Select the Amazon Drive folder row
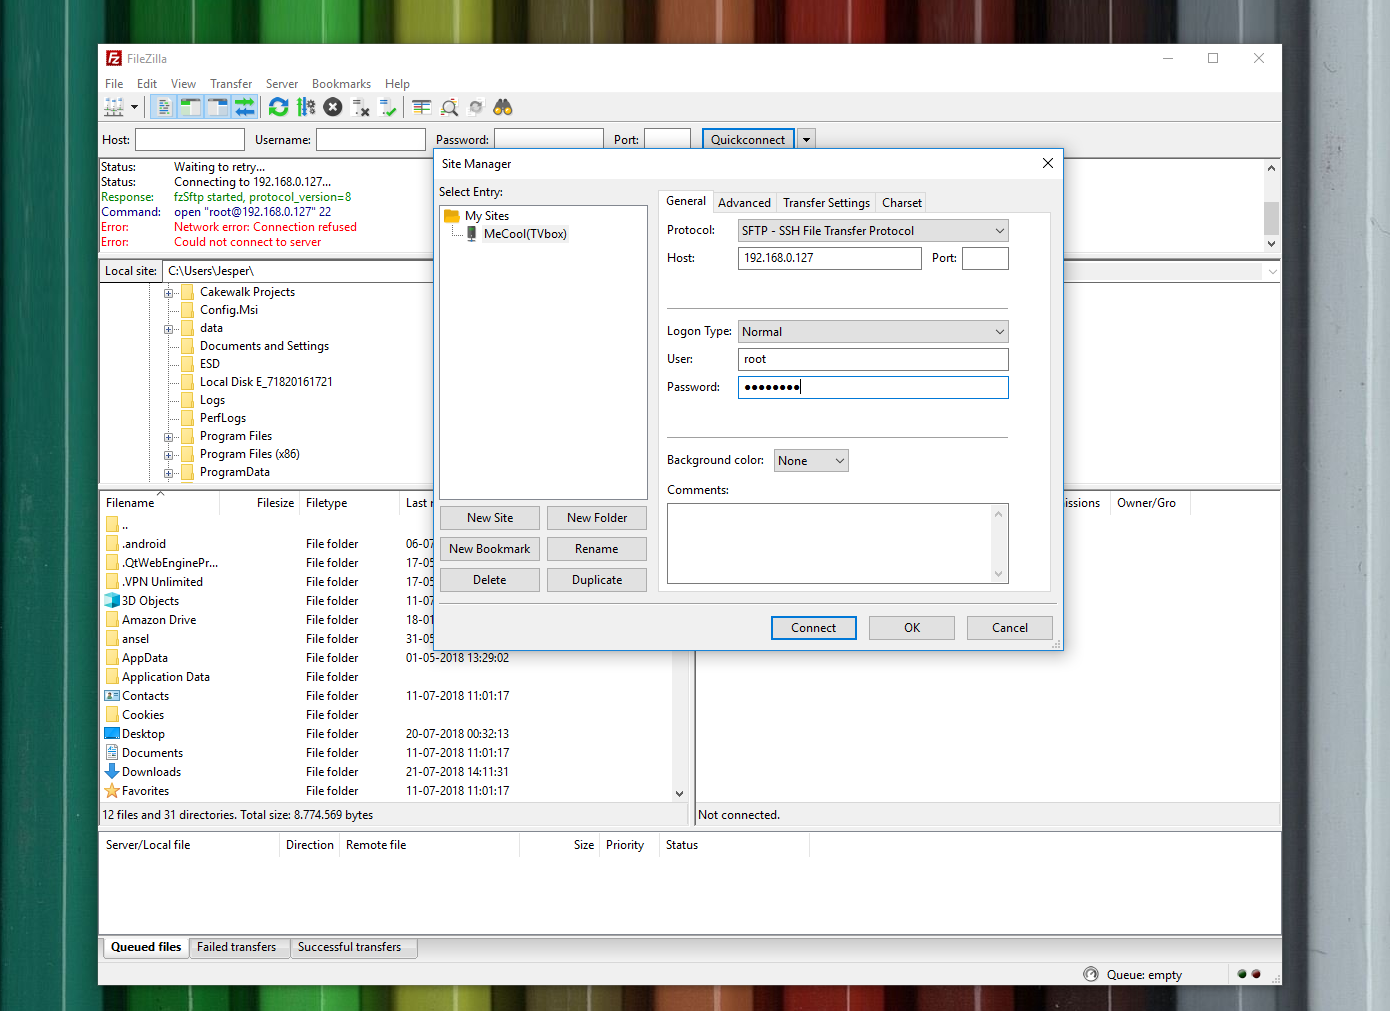This screenshot has width=1390, height=1011. click(388, 620)
